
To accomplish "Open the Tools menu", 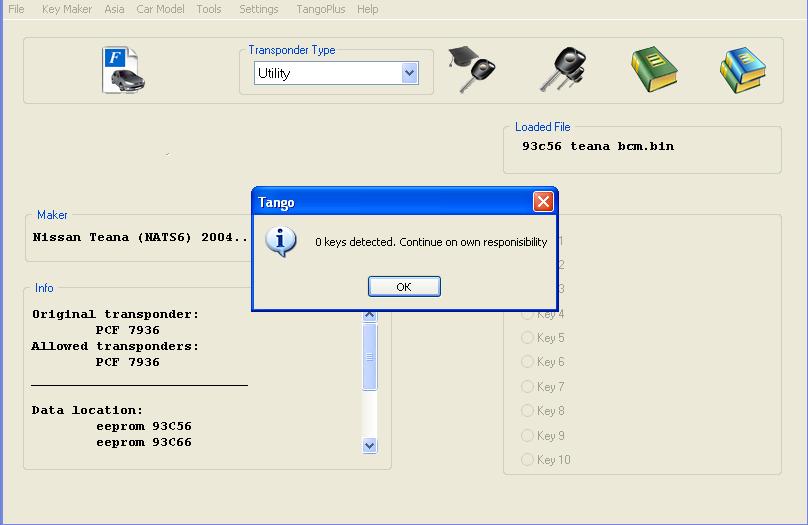I will pos(209,9).
